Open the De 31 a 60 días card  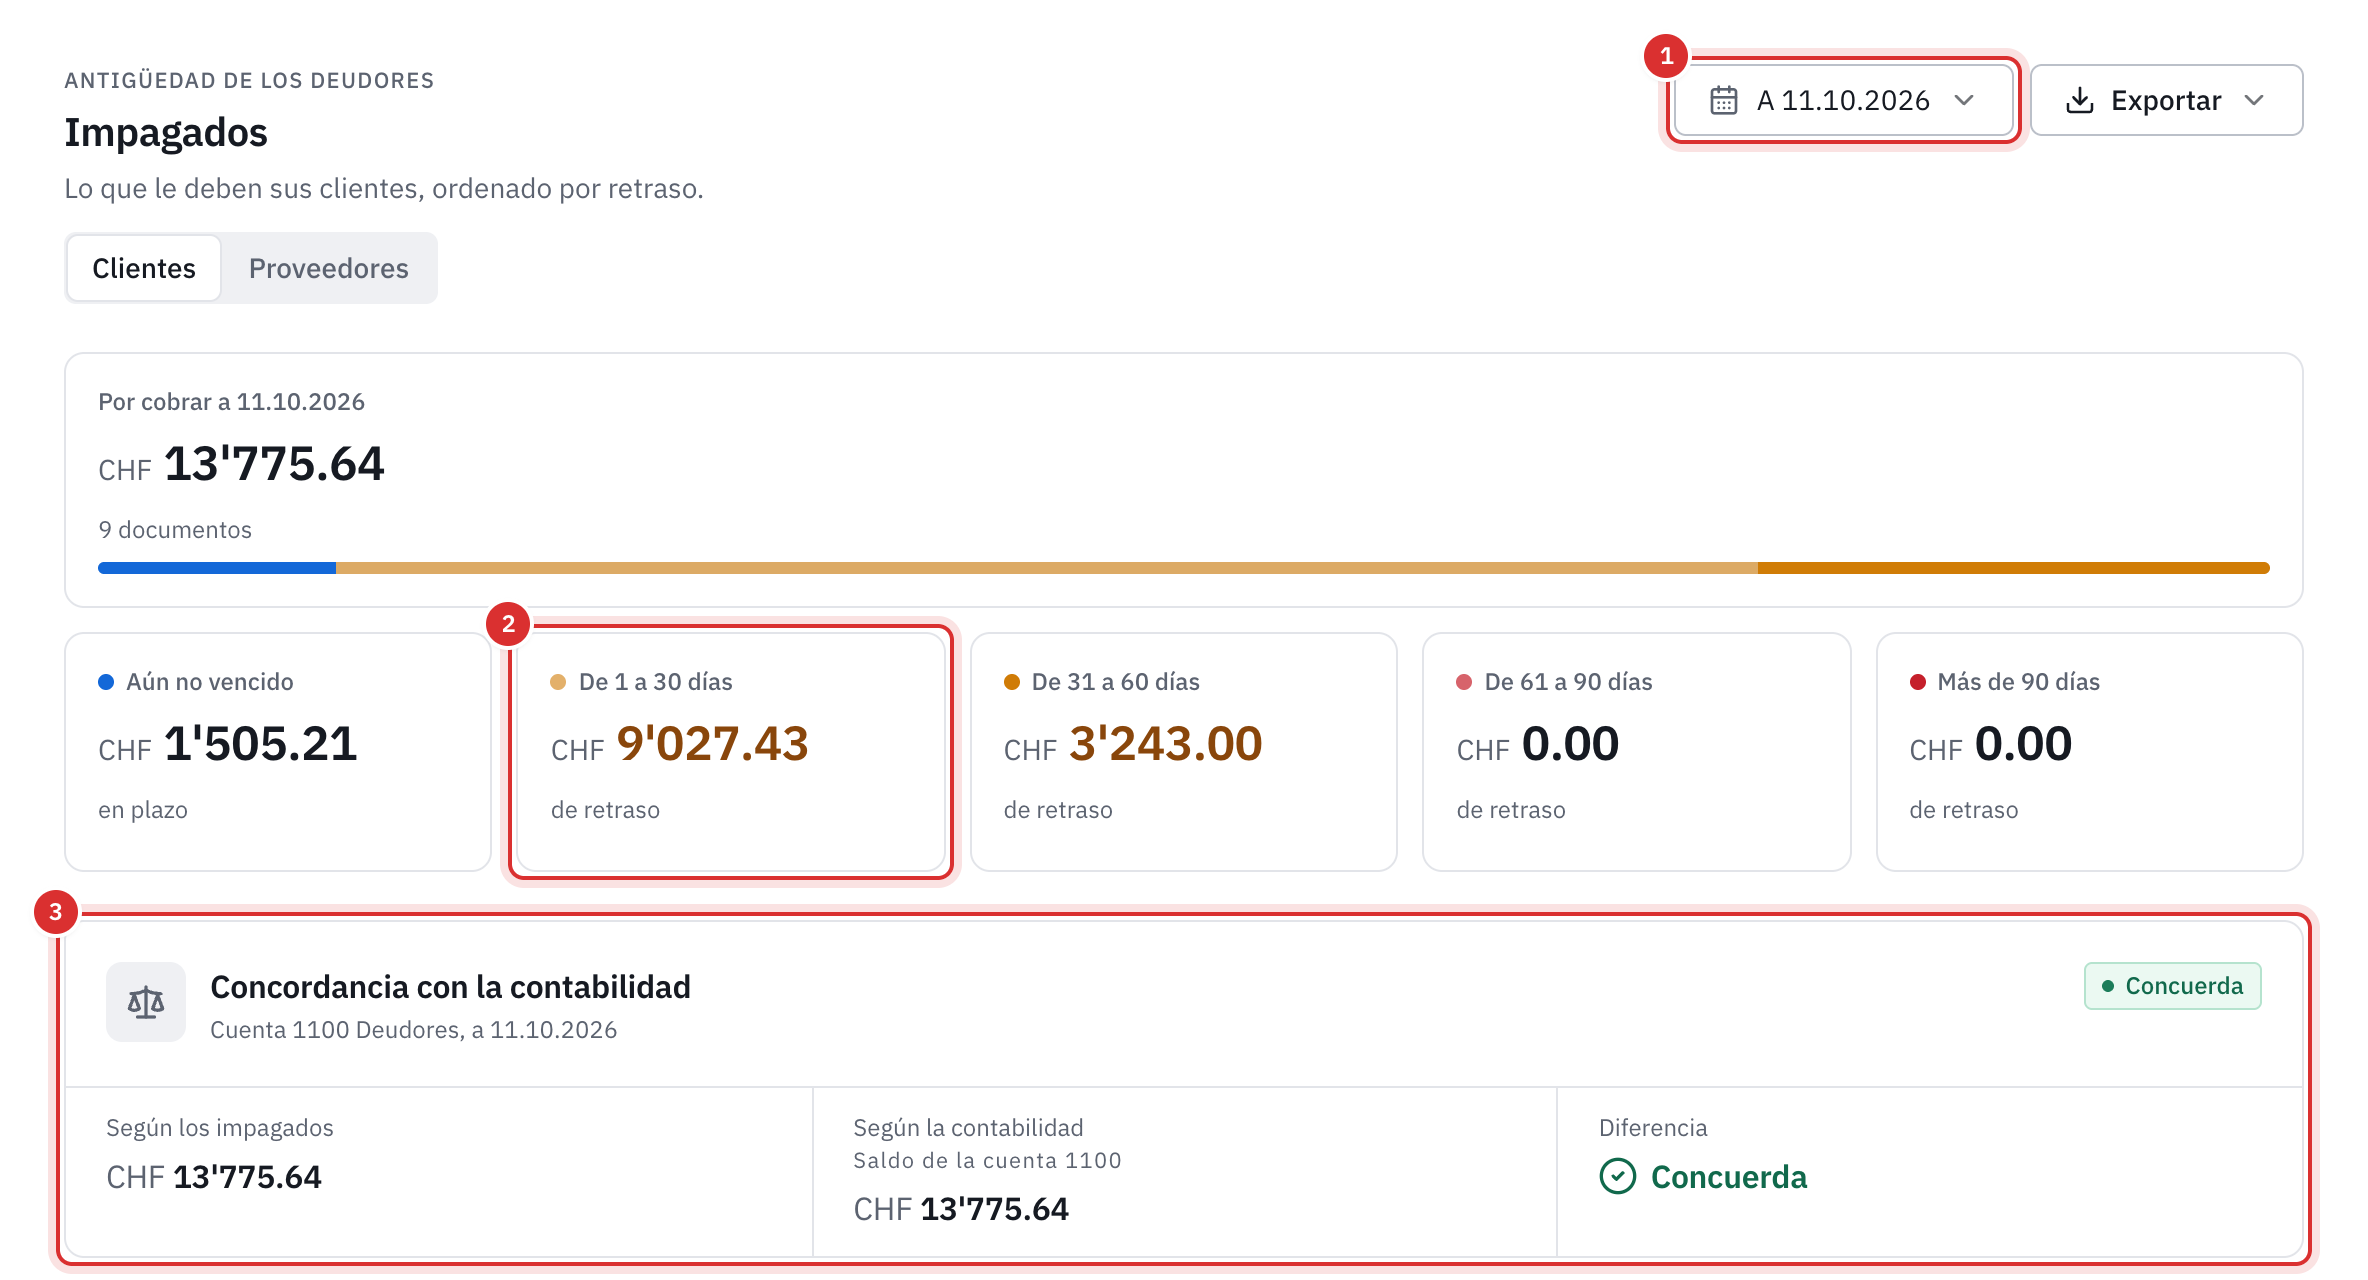click(1184, 752)
